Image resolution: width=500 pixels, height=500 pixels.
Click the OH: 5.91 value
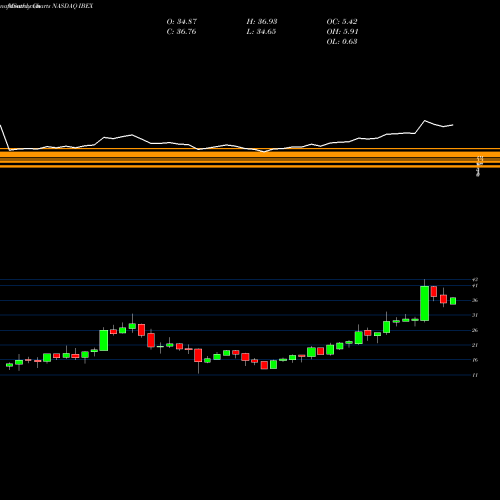point(342,32)
